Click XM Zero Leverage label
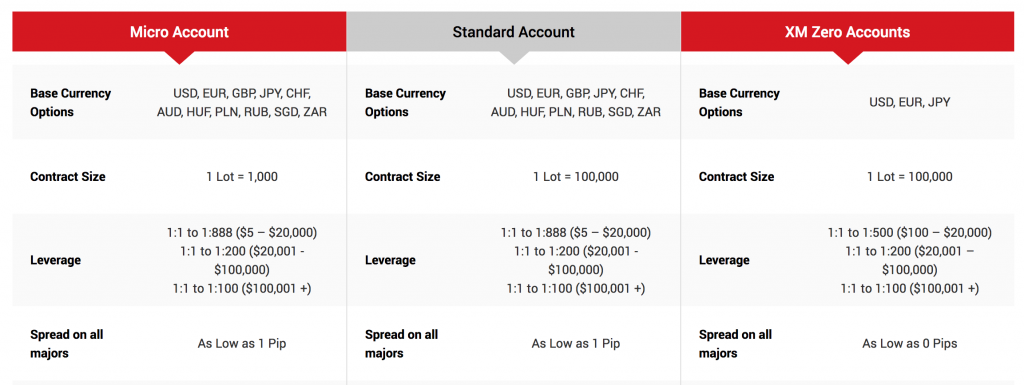 724,260
